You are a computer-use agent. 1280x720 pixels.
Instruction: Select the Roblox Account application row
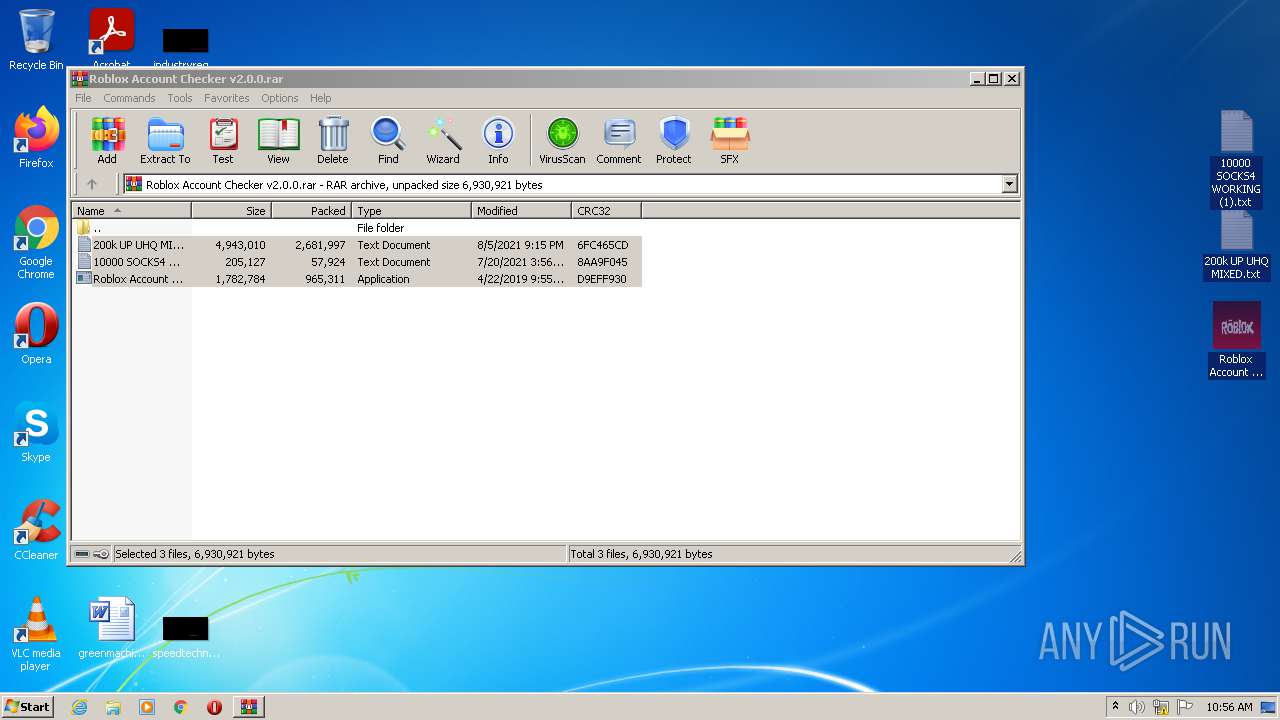[357, 279]
